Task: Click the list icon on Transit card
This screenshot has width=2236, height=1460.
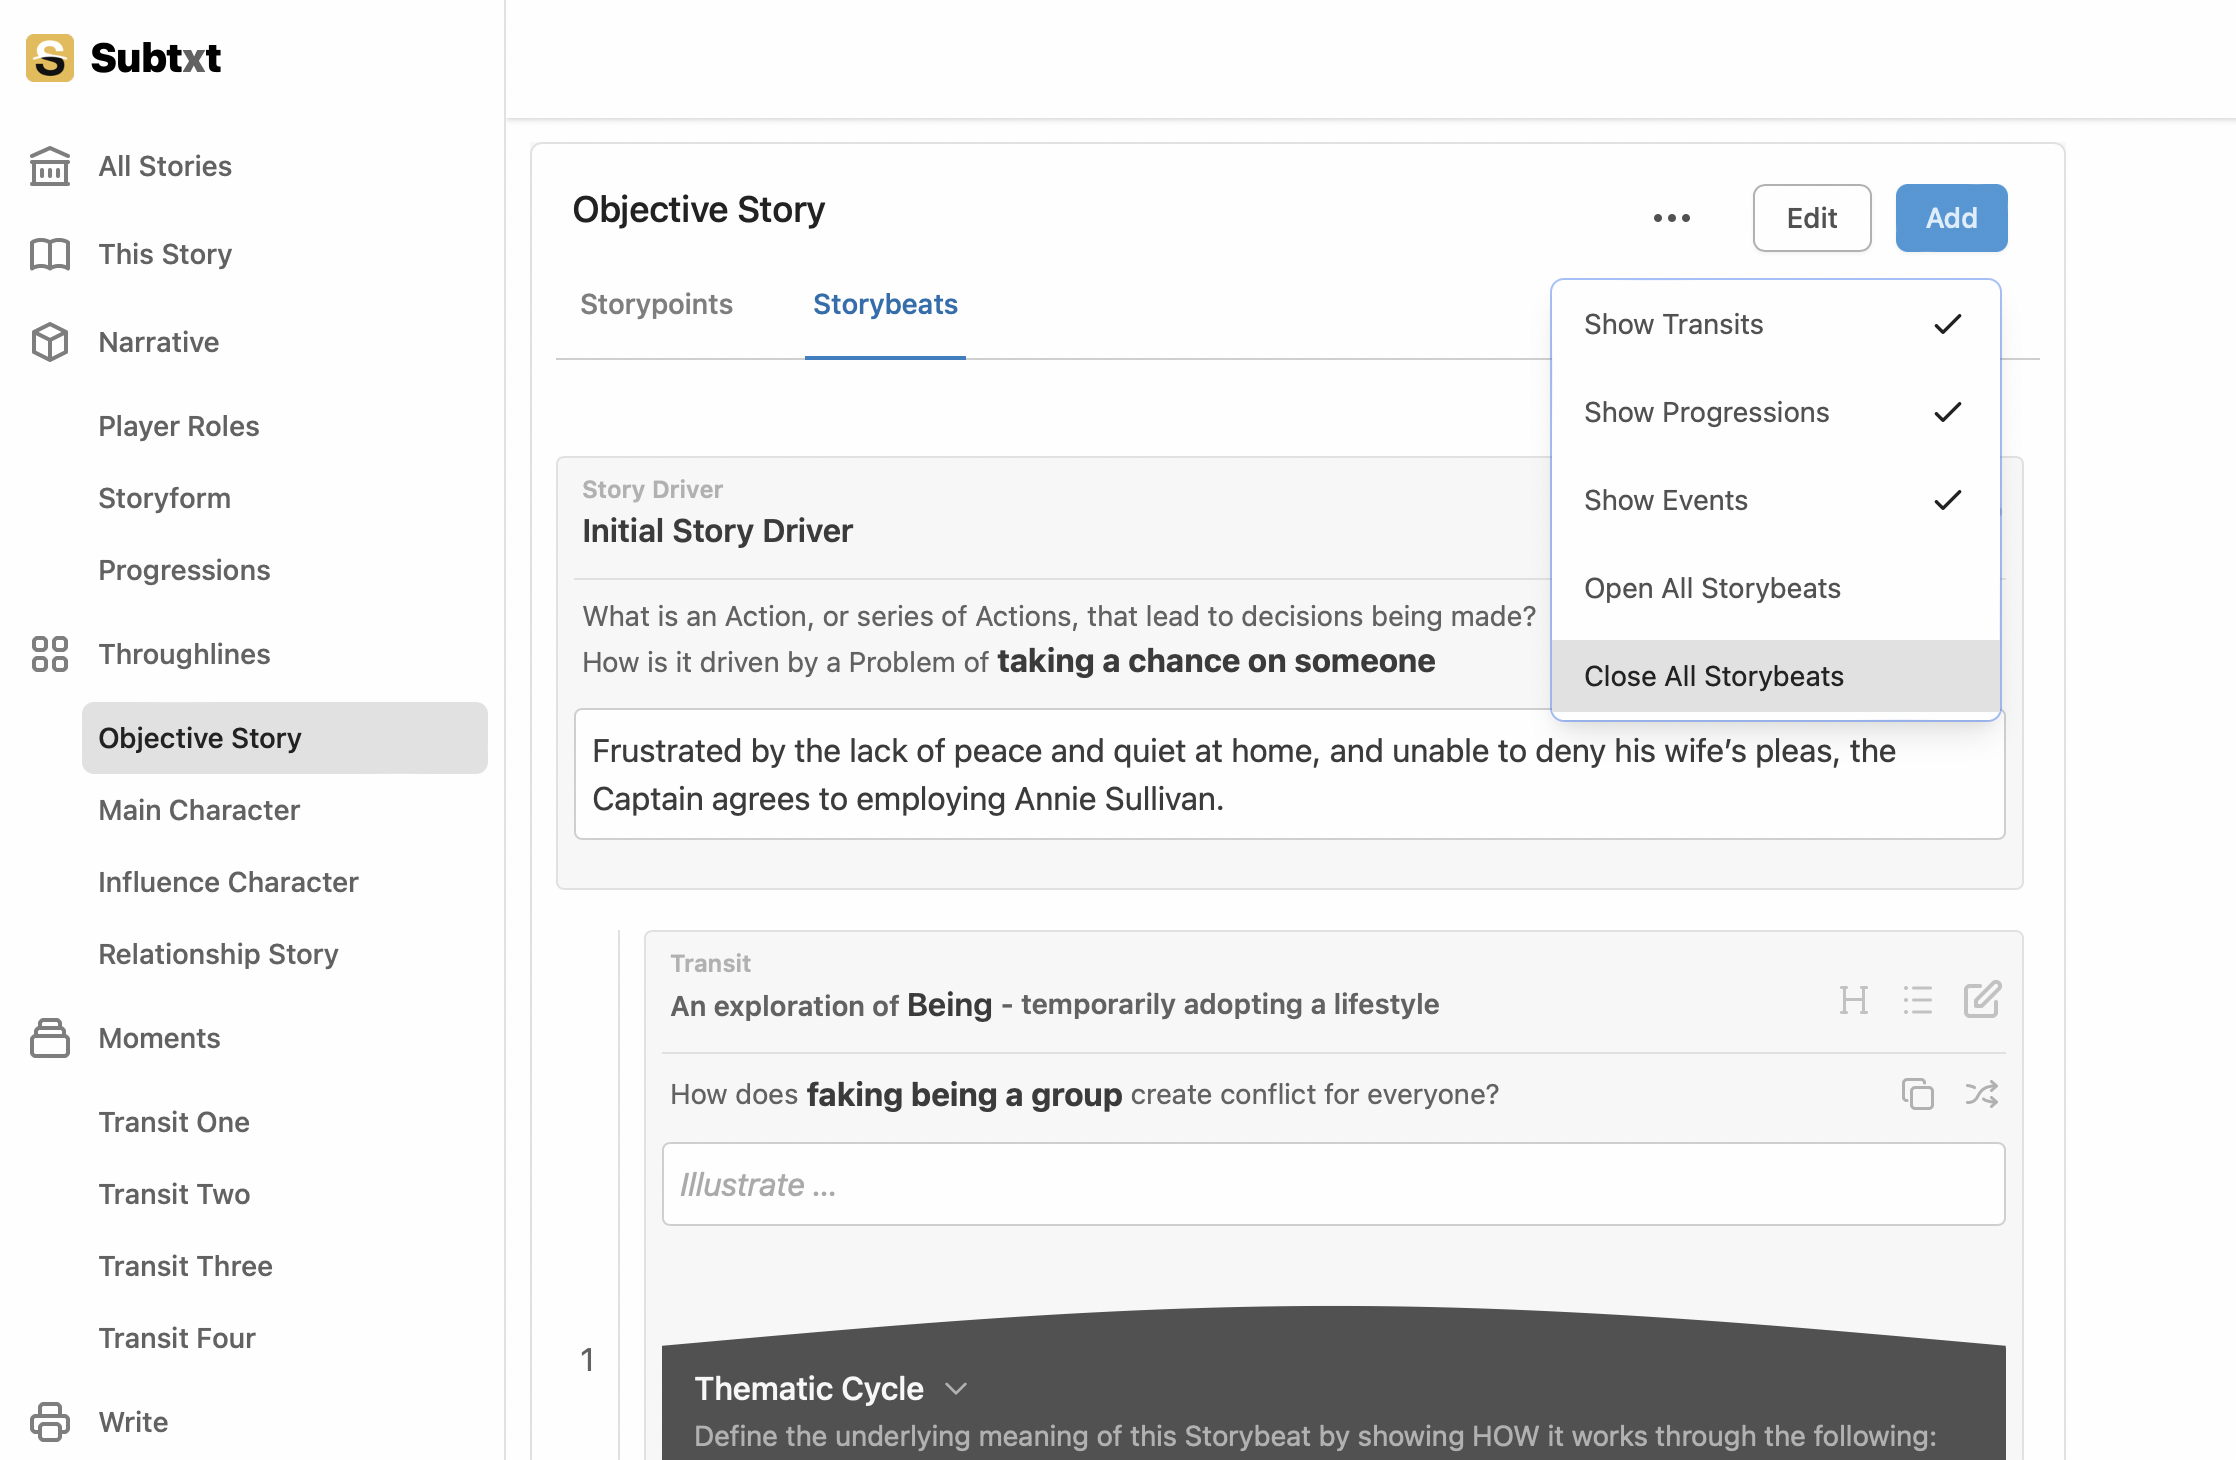Action: click(1918, 1000)
